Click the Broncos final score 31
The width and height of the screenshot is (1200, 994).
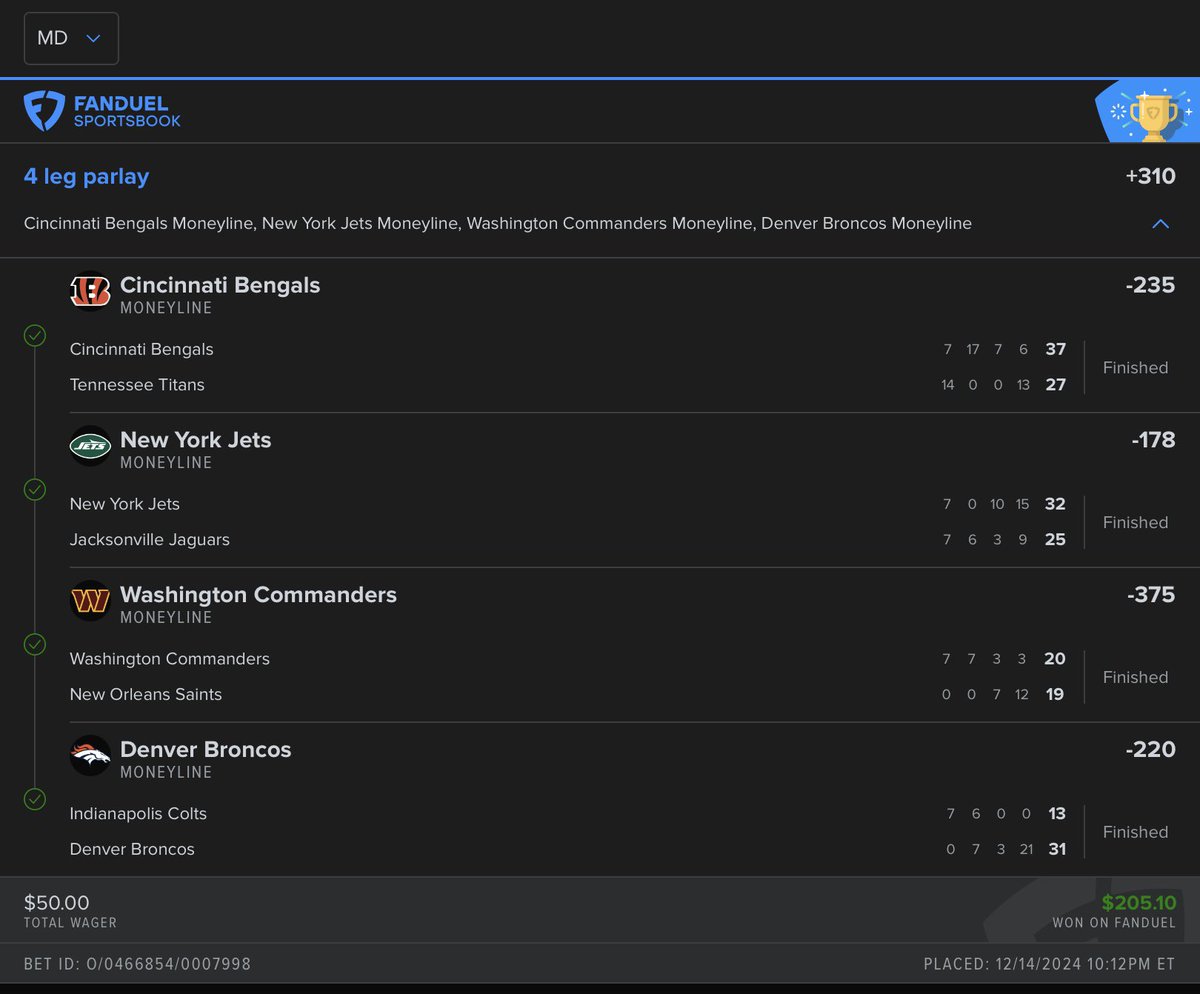tap(1056, 849)
